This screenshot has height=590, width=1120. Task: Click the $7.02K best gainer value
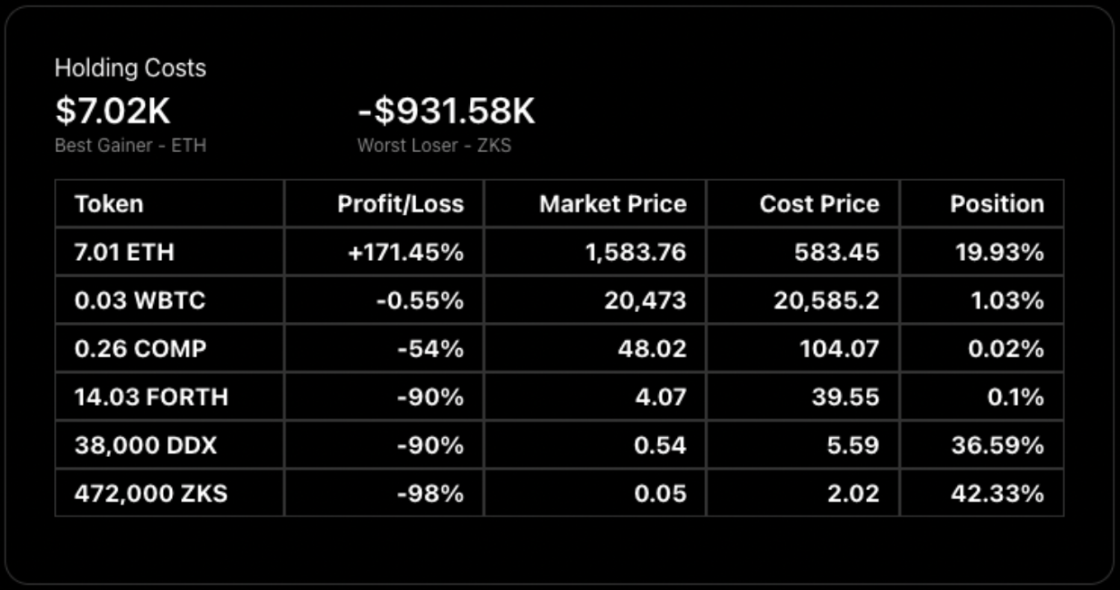point(112,111)
